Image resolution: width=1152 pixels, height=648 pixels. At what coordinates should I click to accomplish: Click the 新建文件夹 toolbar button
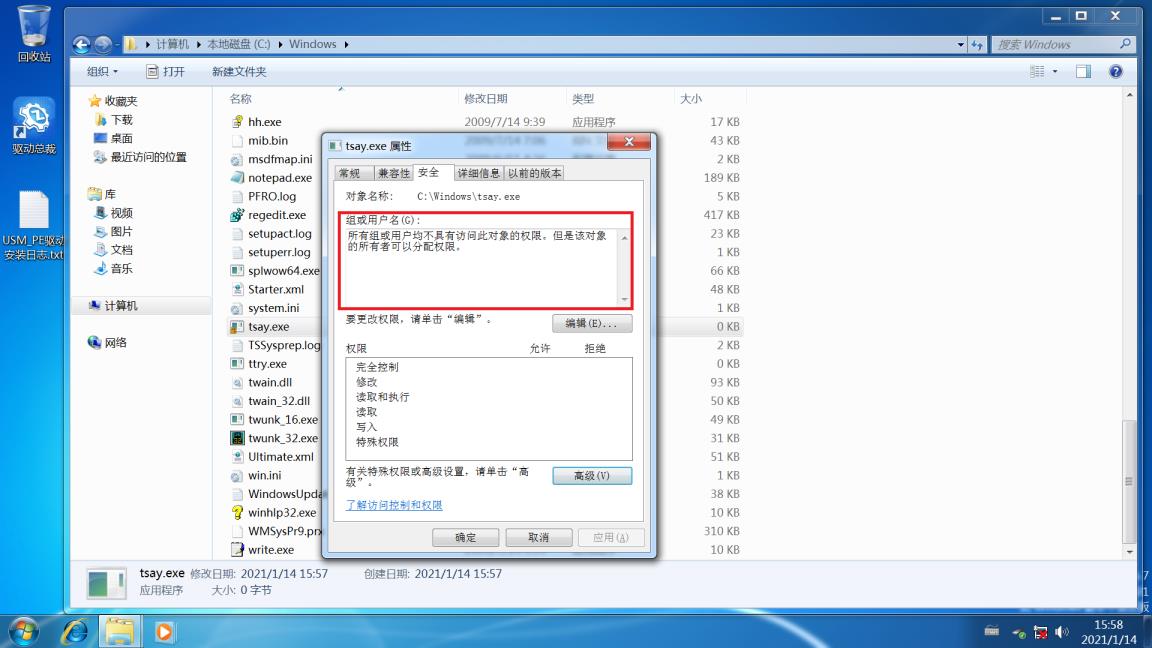[x=239, y=71]
